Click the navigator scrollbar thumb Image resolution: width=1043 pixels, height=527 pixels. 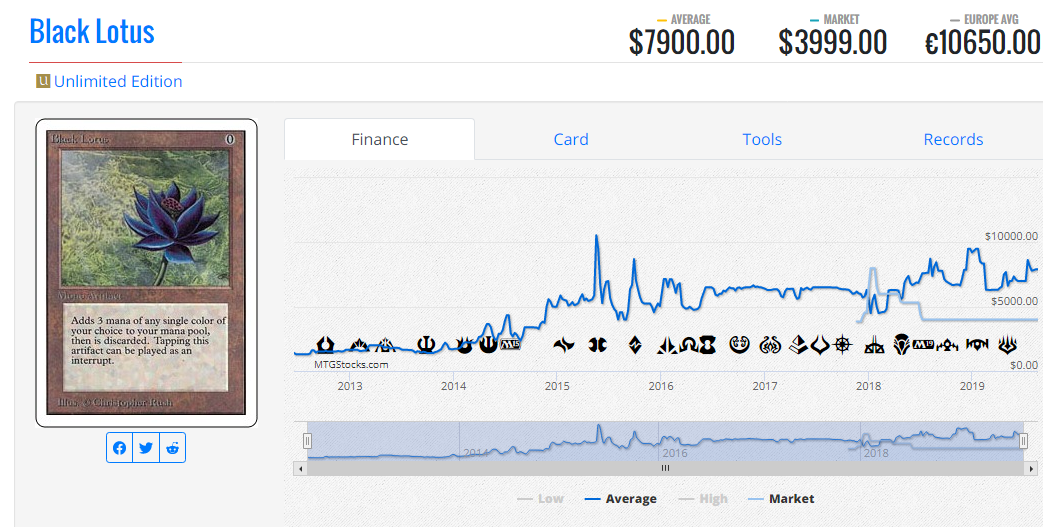[665, 468]
